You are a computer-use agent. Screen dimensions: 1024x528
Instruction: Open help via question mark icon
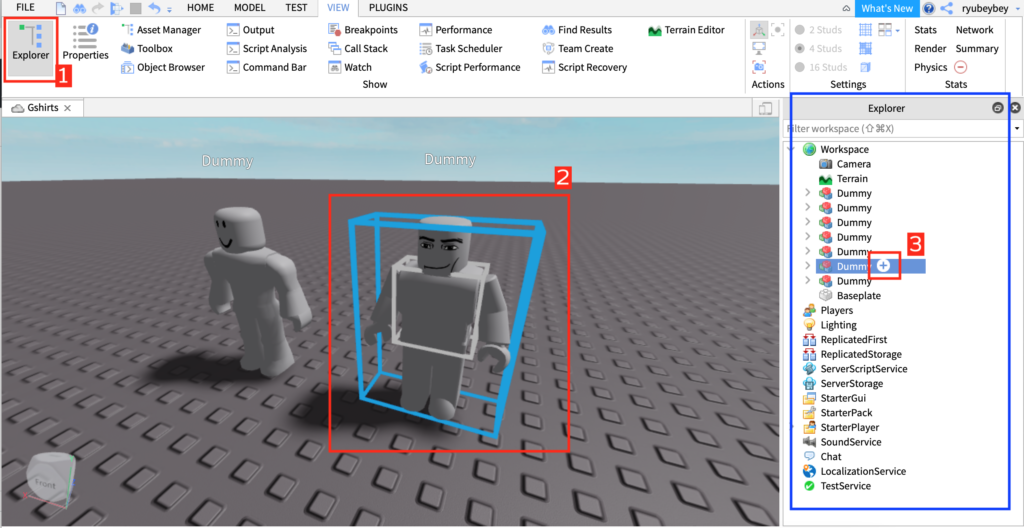(x=929, y=8)
